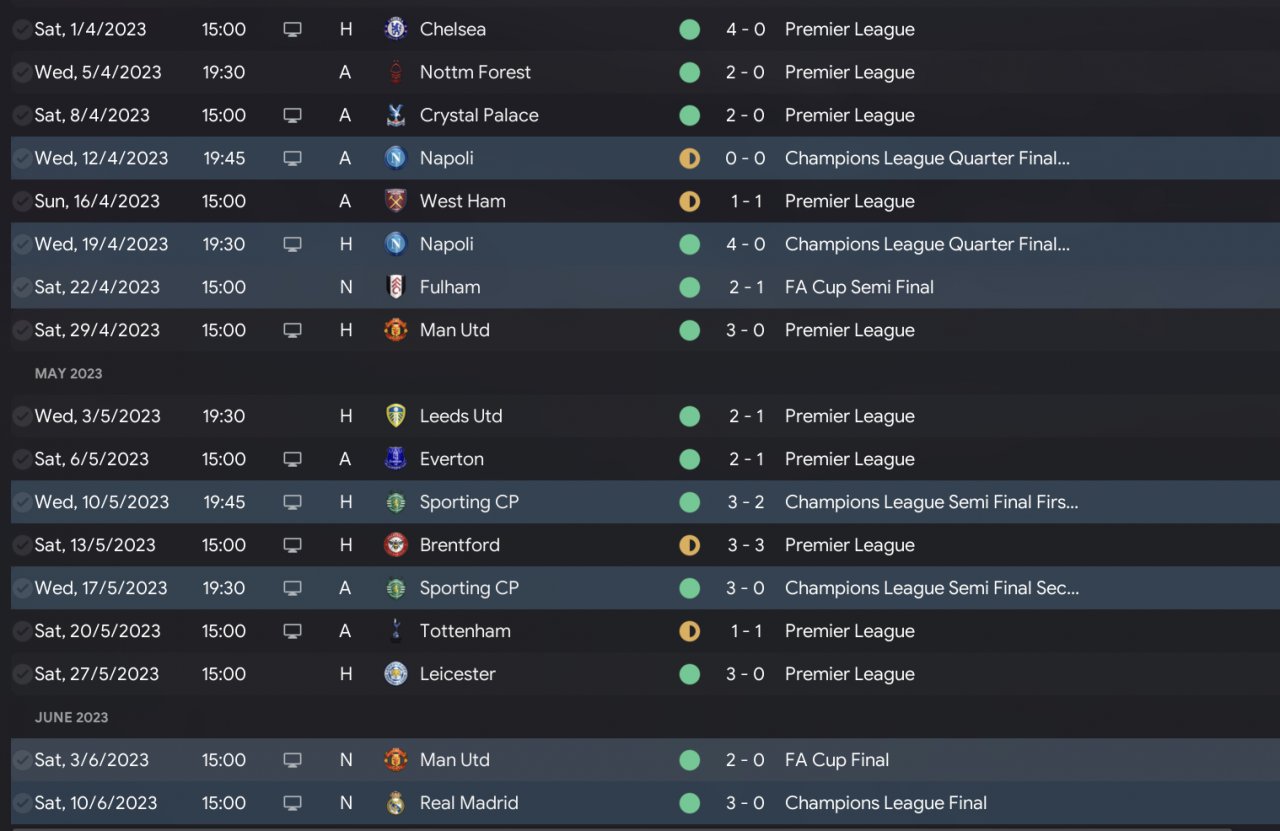Open the FA Cup Final competition link
This screenshot has width=1280, height=831.
tap(836, 760)
